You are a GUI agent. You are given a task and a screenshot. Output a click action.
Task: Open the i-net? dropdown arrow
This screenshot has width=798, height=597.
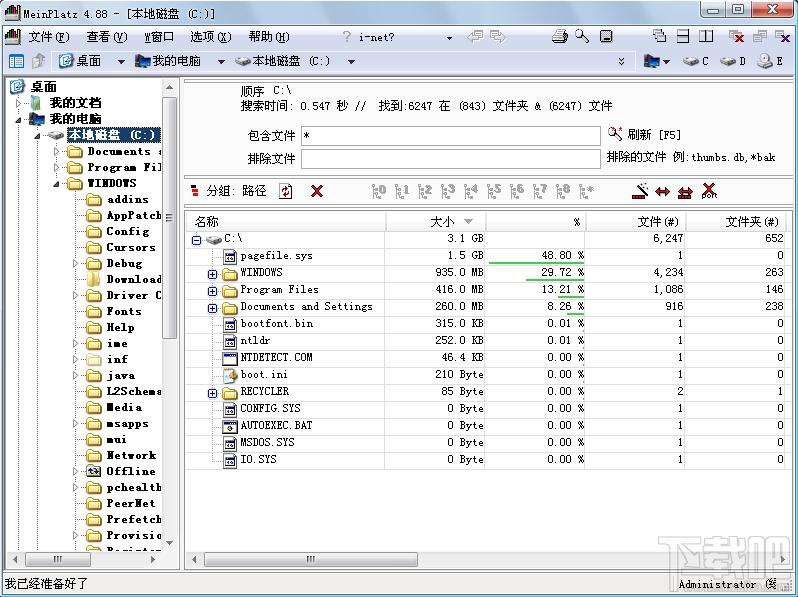coord(449,38)
